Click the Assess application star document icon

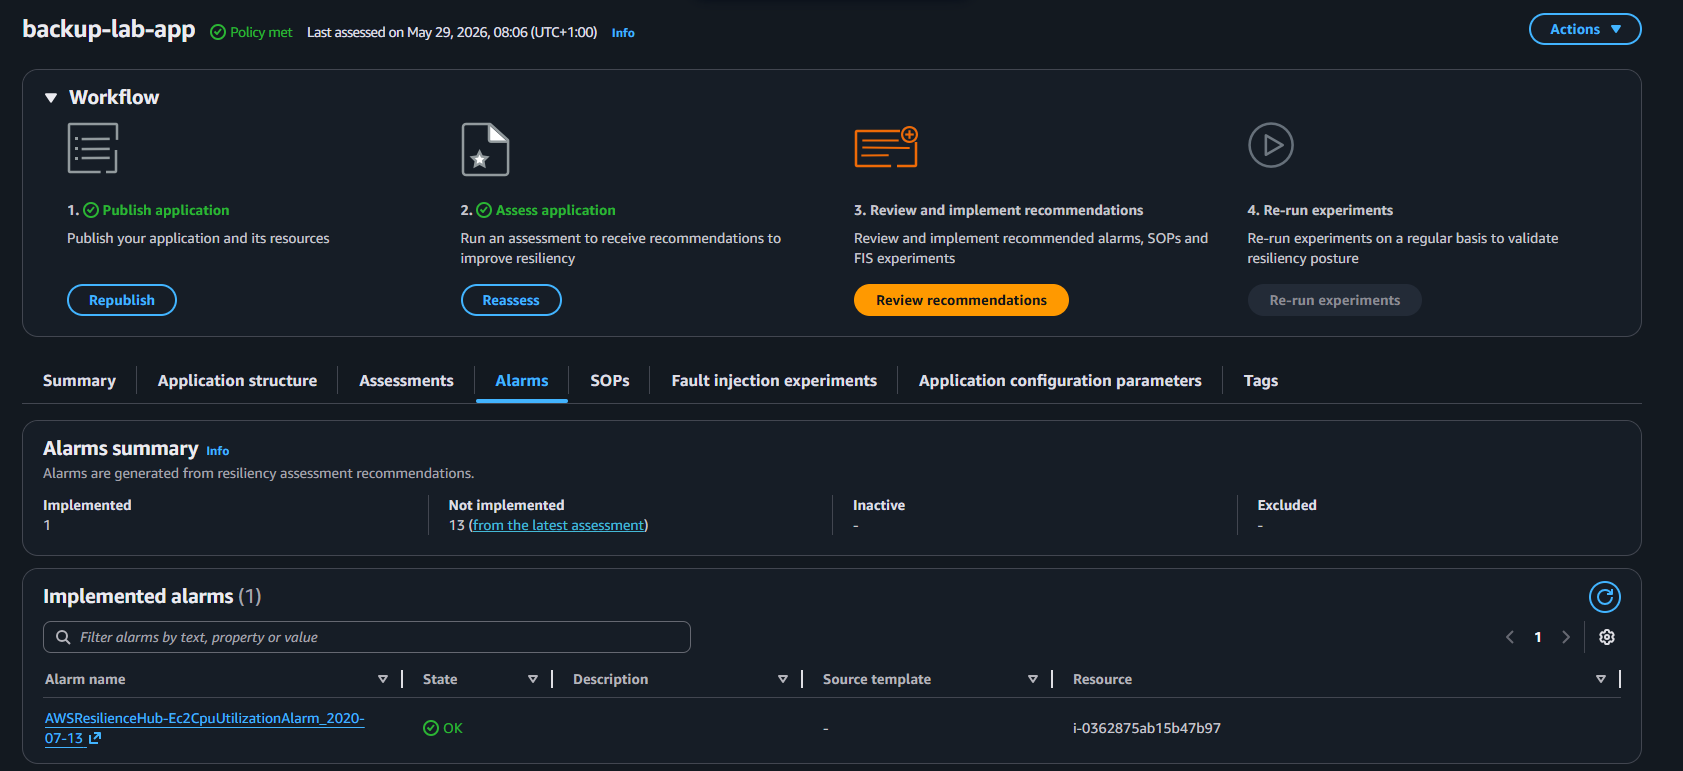click(485, 149)
